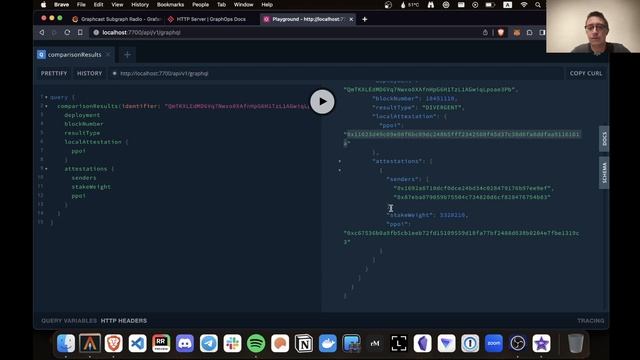Bookmark this page
Viewport: 640px width, 360px height.
(x=80, y=32)
